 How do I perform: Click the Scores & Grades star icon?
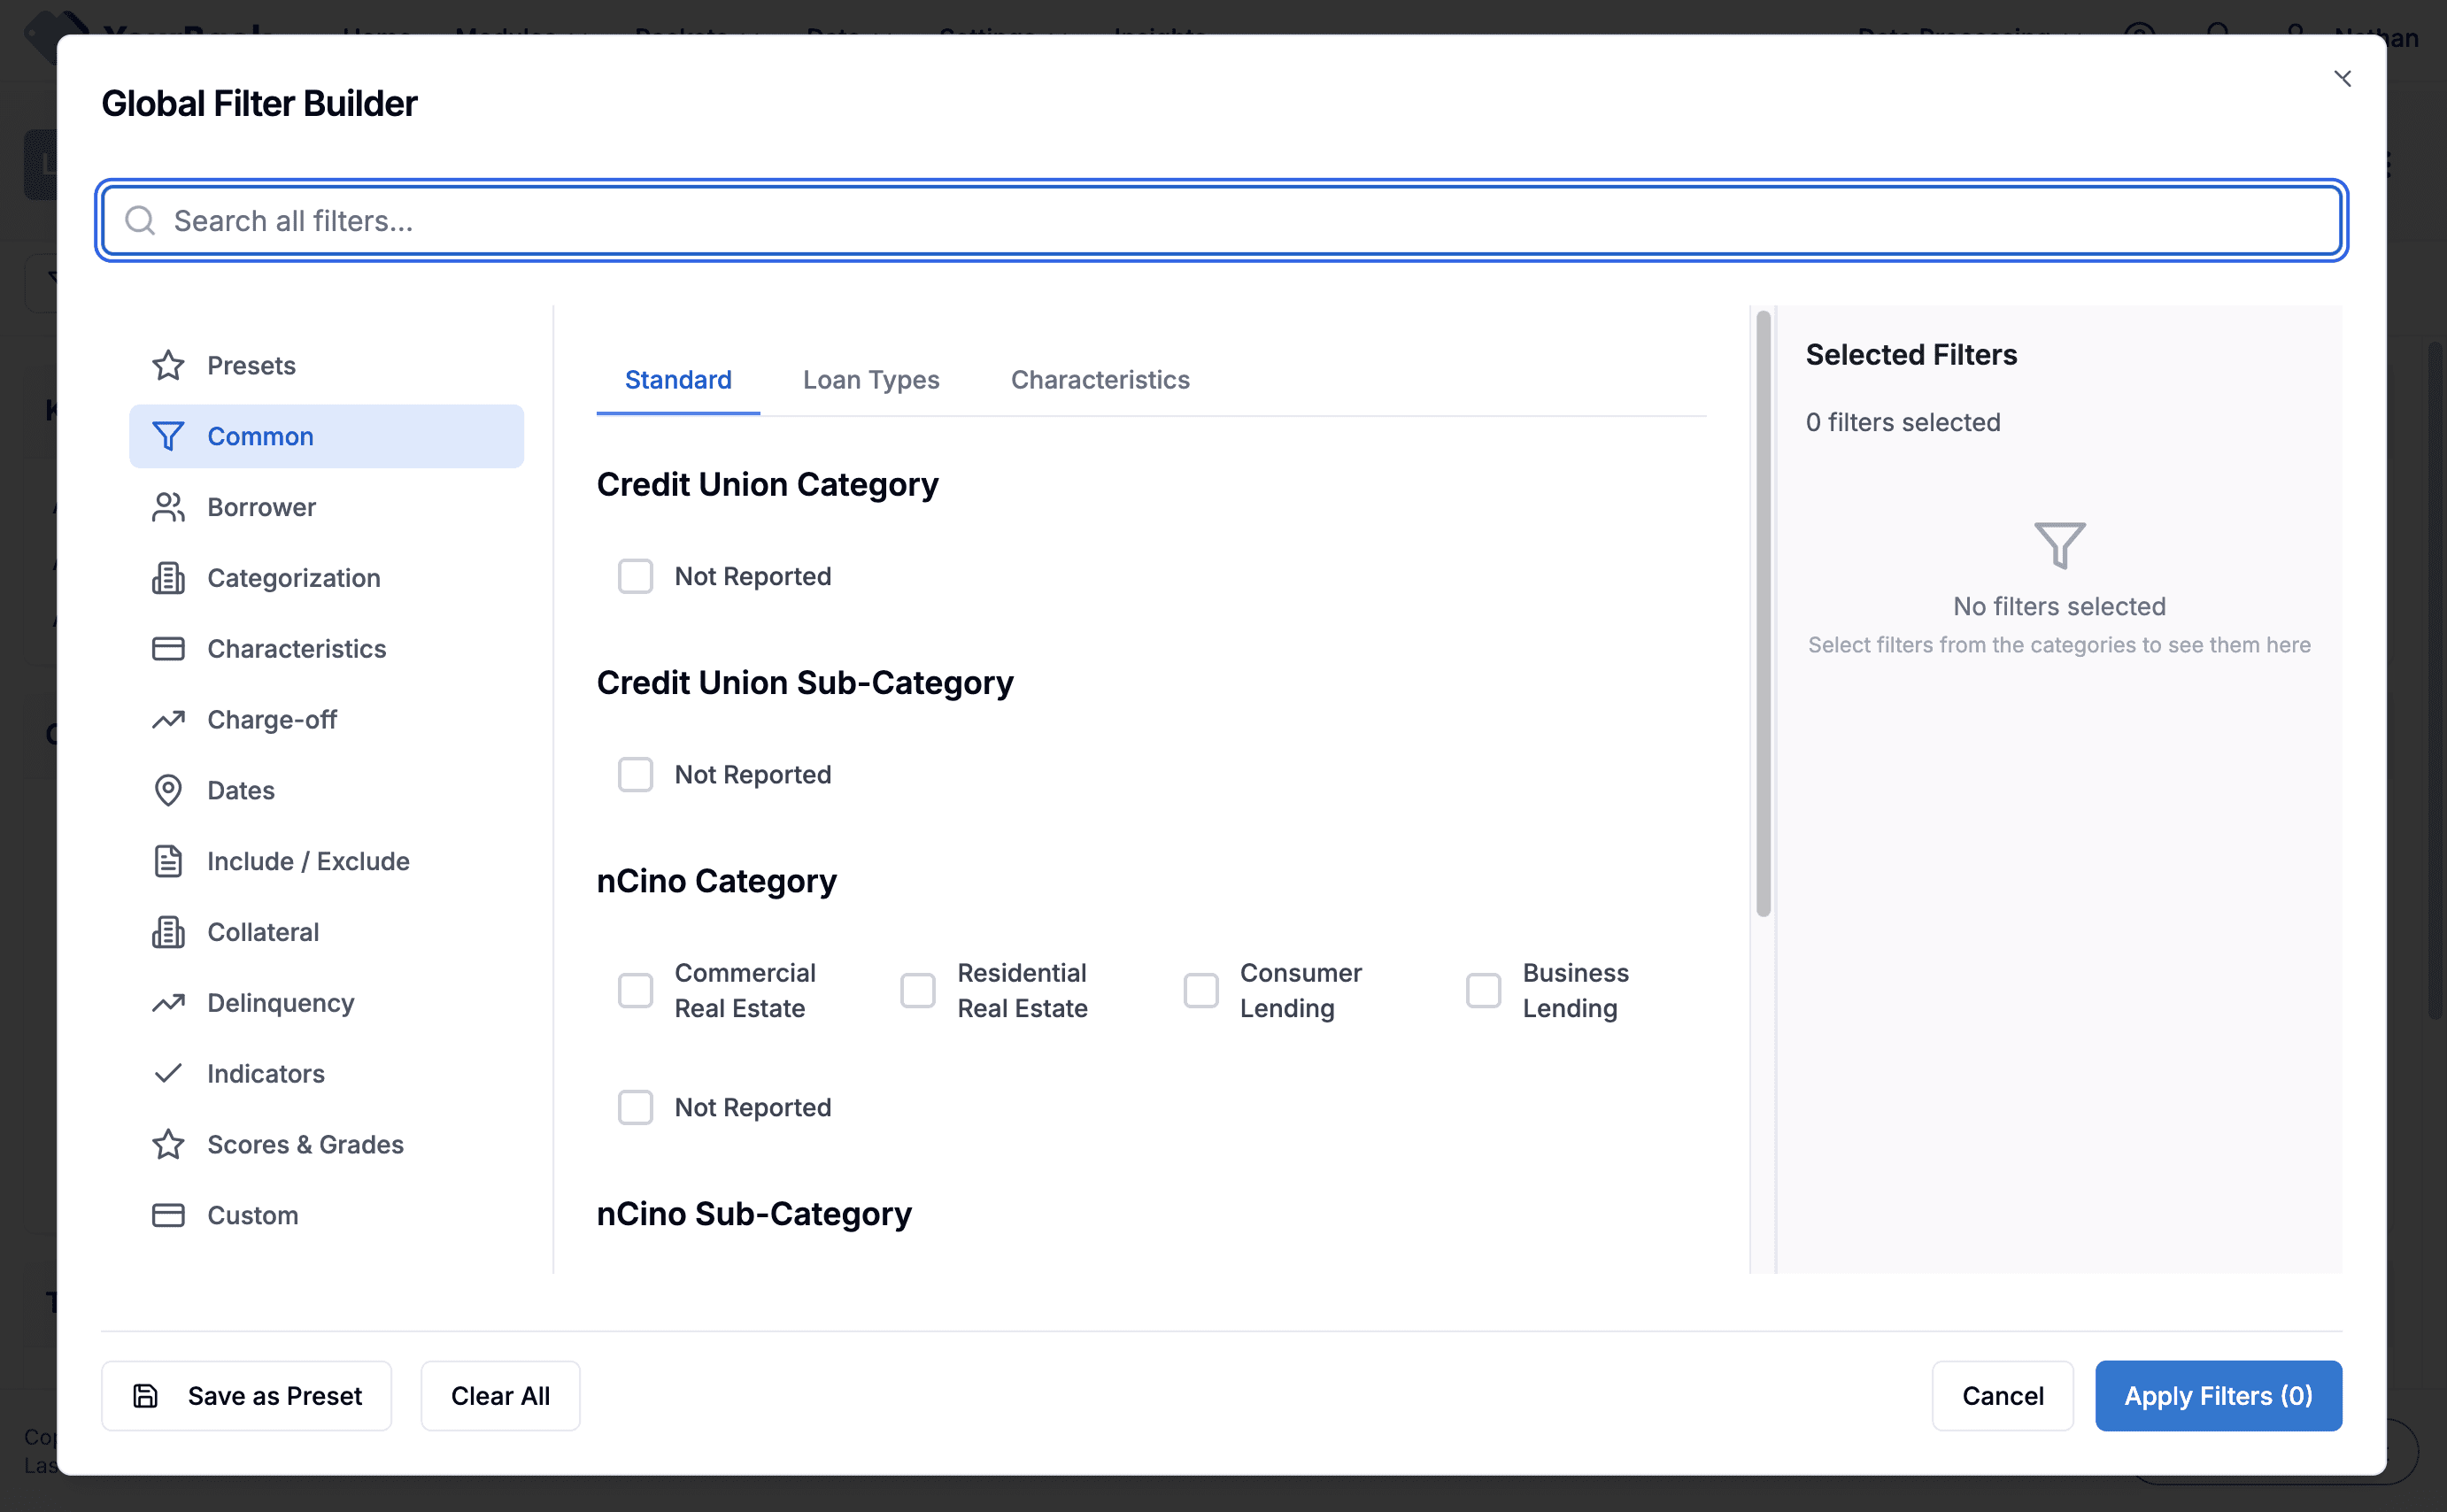pyautogui.click(x=168, y=1144)
